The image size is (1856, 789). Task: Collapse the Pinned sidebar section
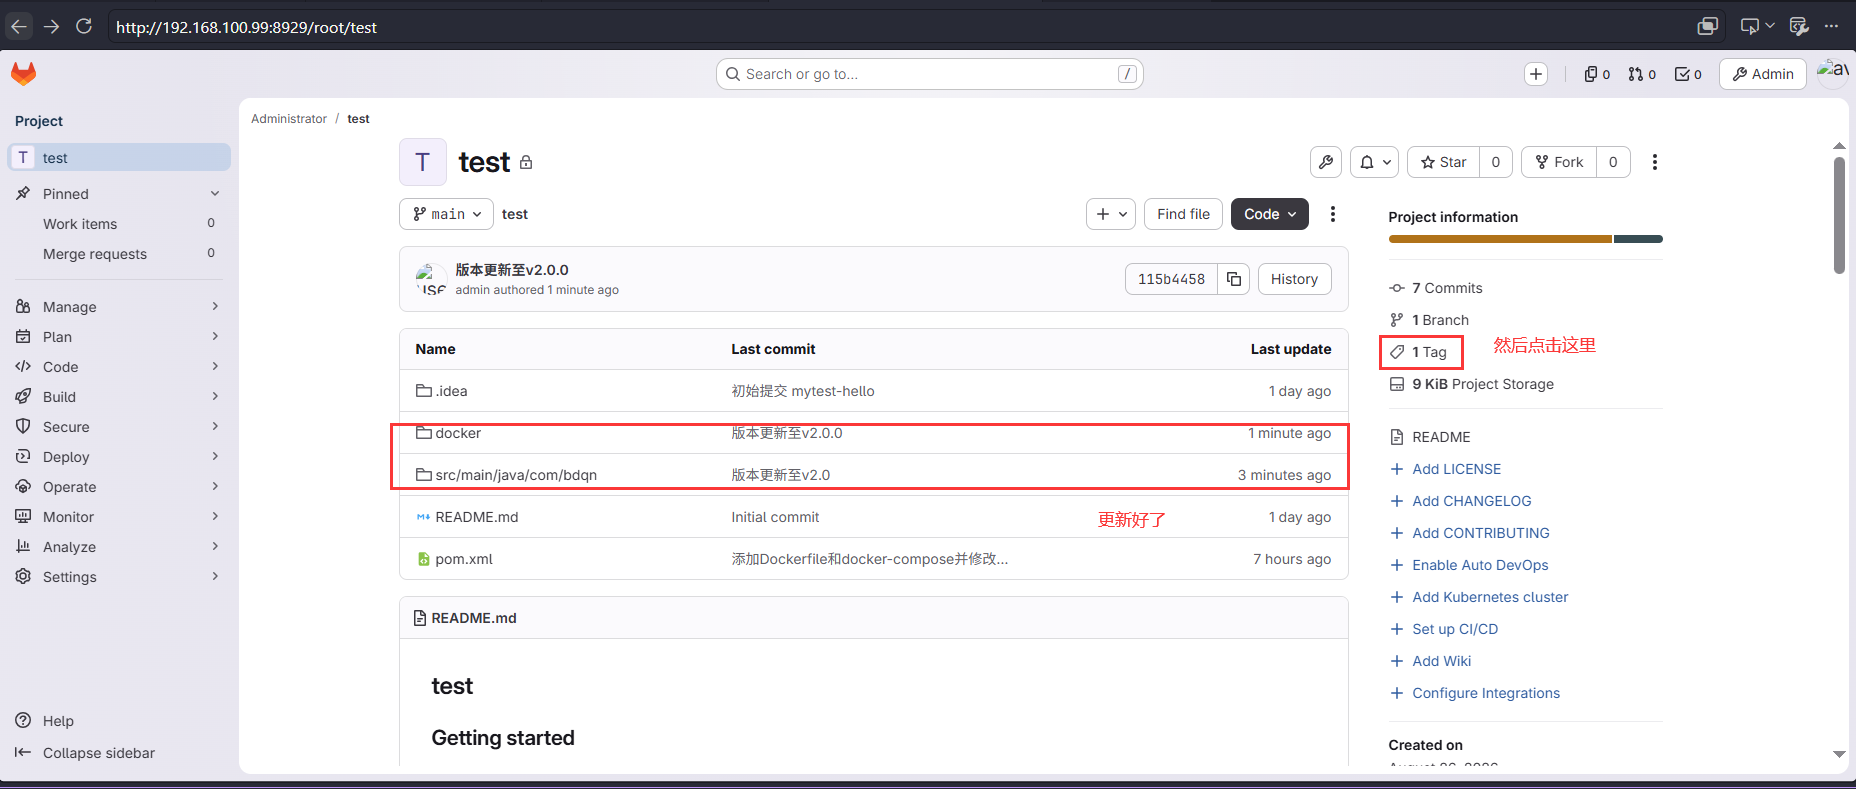(x=118, y=194)
